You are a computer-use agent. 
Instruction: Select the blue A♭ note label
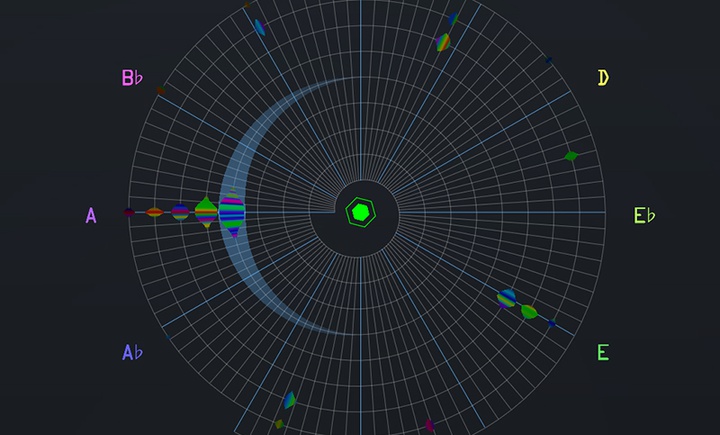[132, 352]
